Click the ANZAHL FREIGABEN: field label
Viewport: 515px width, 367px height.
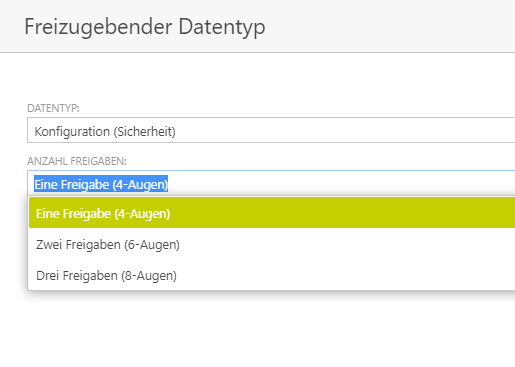pyautogui.click(x=77, y=161)
